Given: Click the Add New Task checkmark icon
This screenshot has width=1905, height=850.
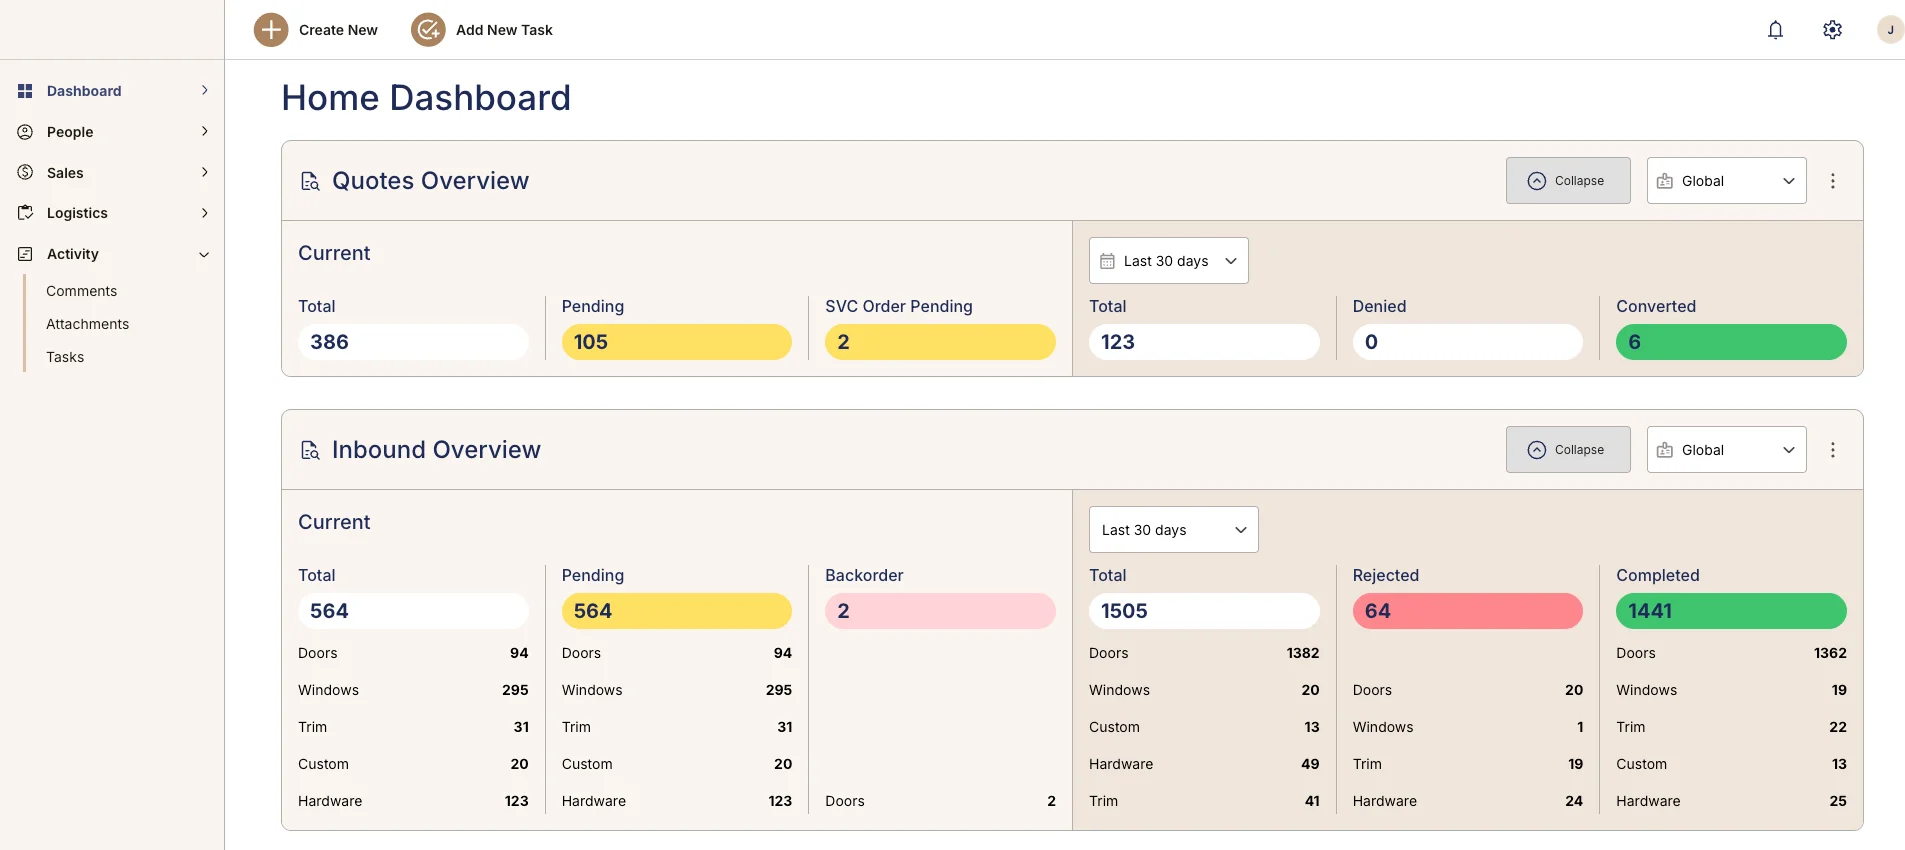Looking at the screenshot, I should point(428,30).
